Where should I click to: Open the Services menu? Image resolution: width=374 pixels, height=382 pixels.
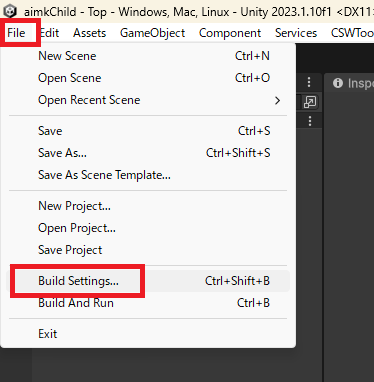coord(296,33)
